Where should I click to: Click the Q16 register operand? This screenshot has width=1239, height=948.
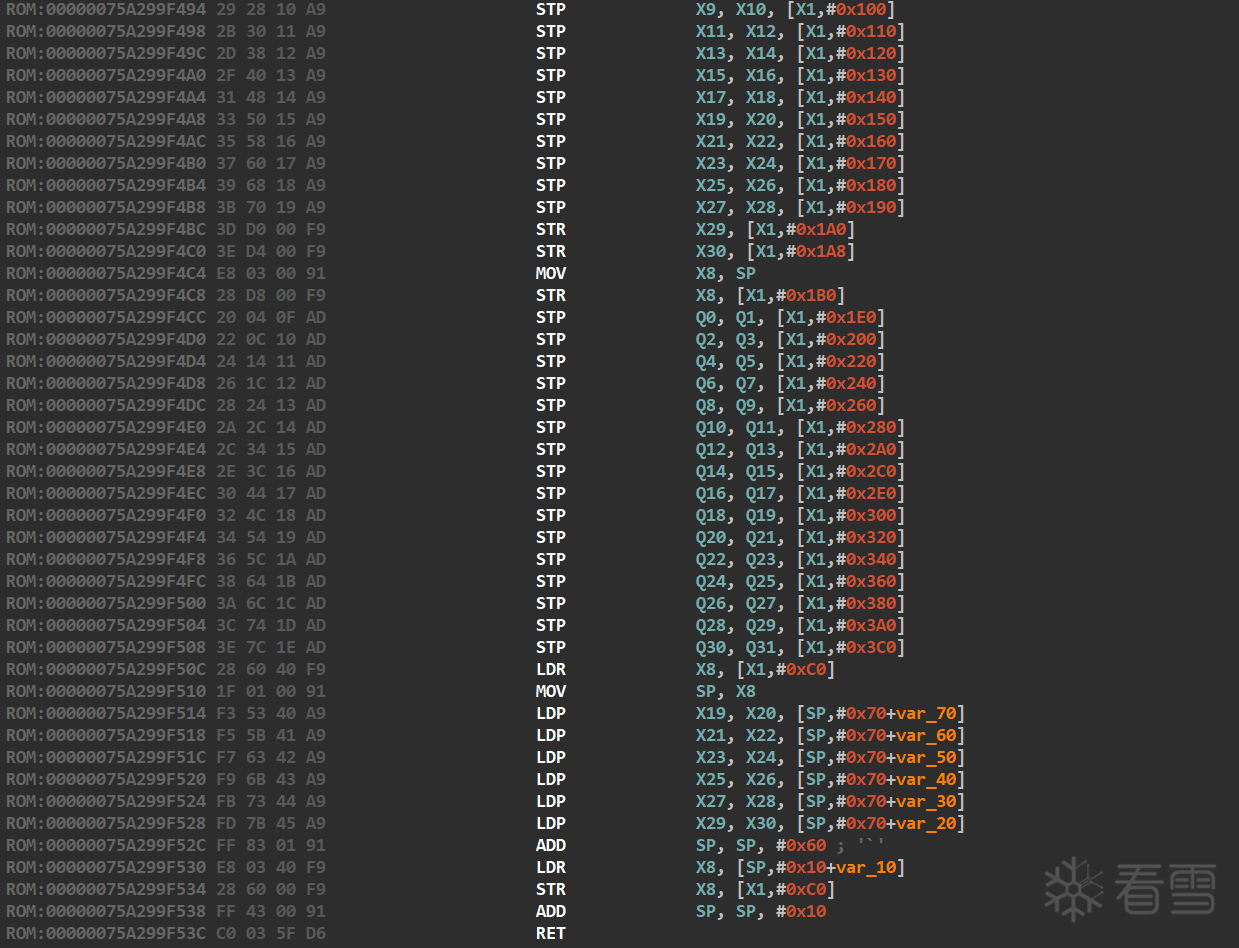coord(711,493)
